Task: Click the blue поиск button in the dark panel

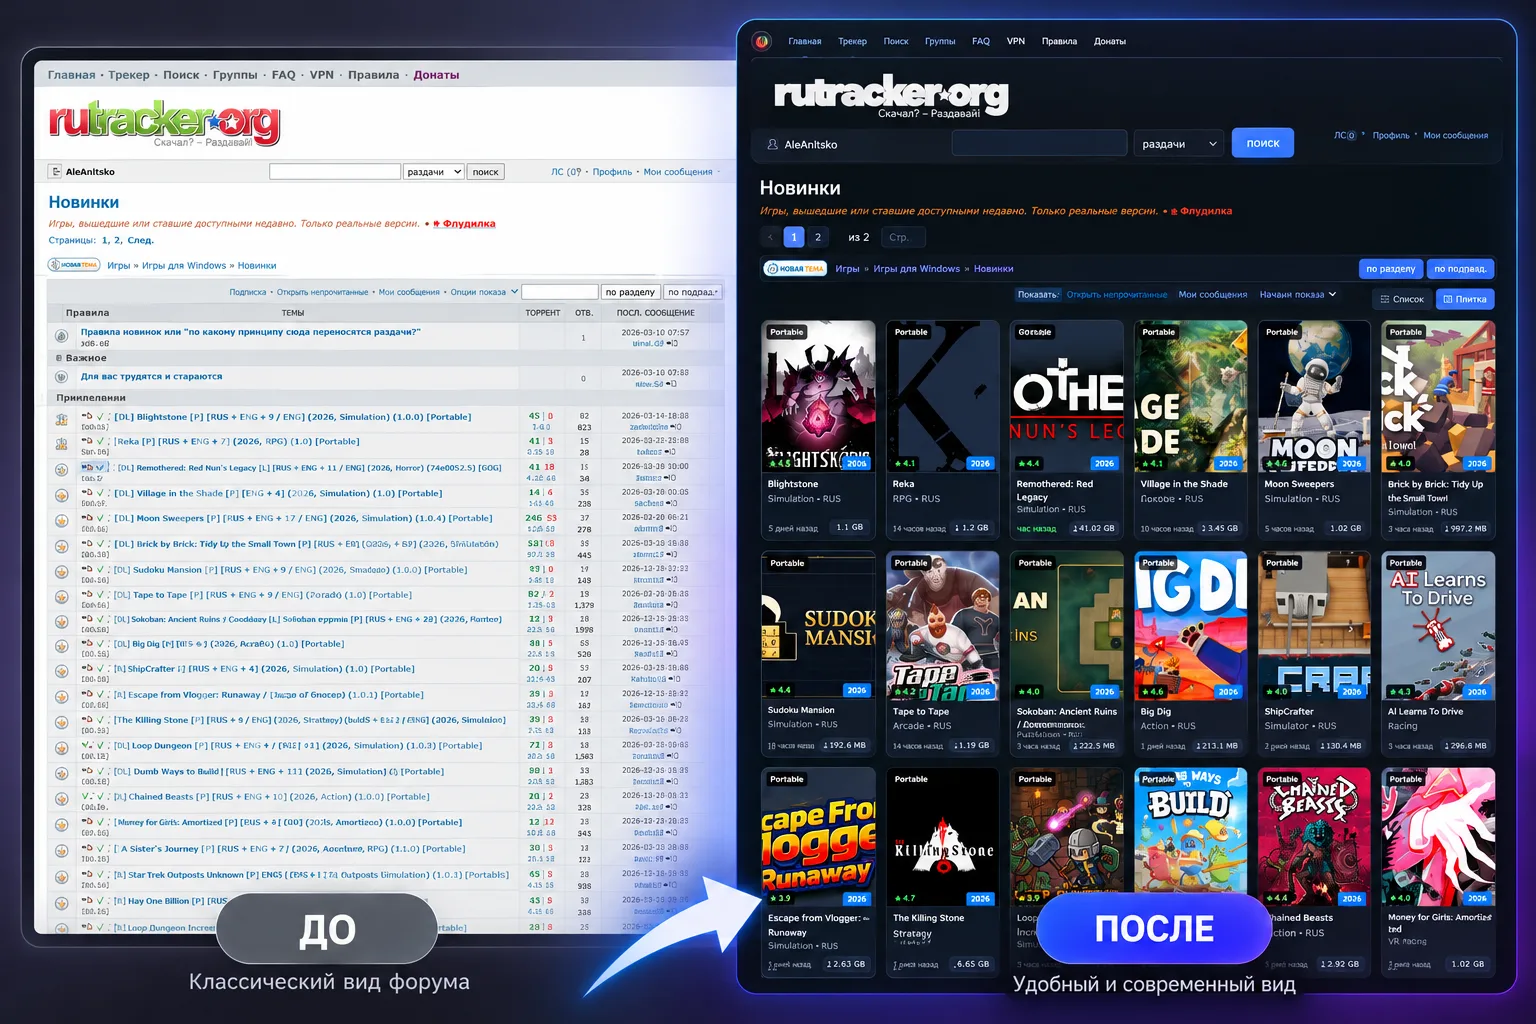Action: tap(1263, 143)
